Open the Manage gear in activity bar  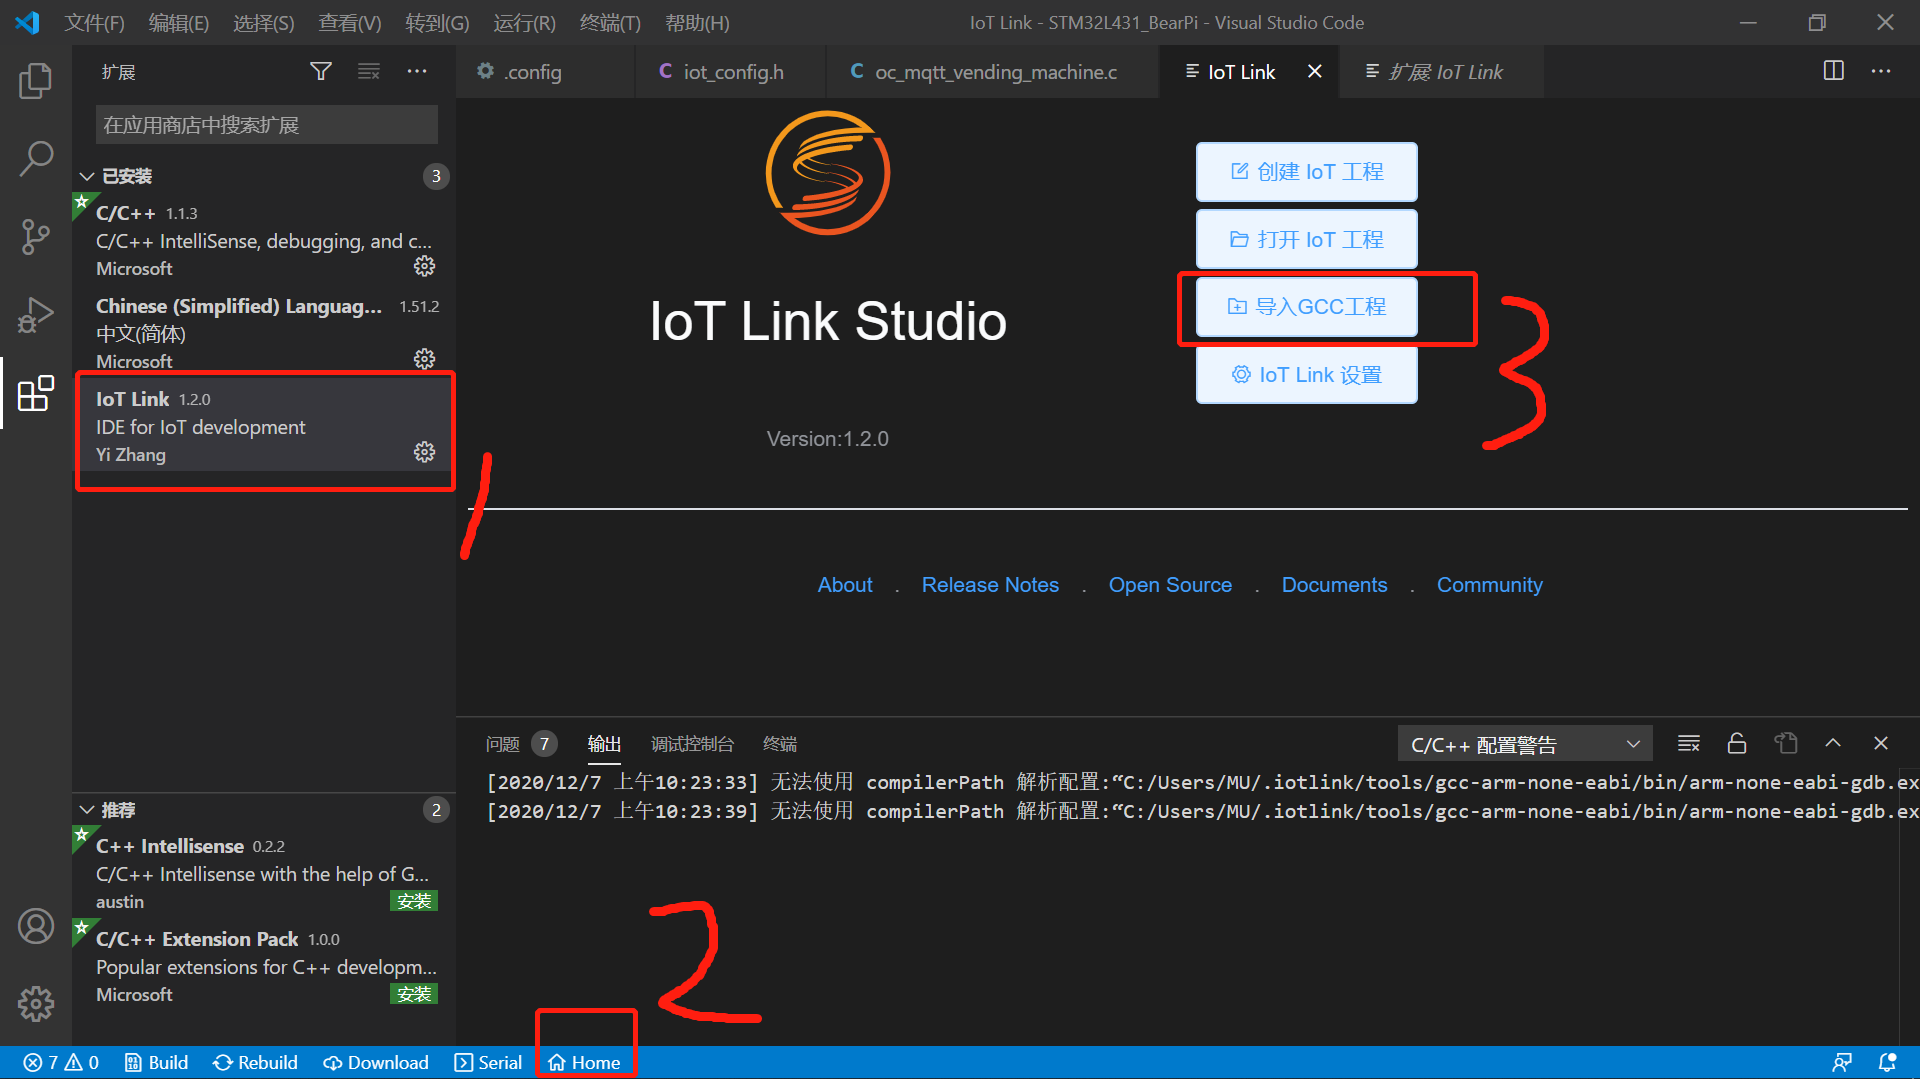point(36,1003)
